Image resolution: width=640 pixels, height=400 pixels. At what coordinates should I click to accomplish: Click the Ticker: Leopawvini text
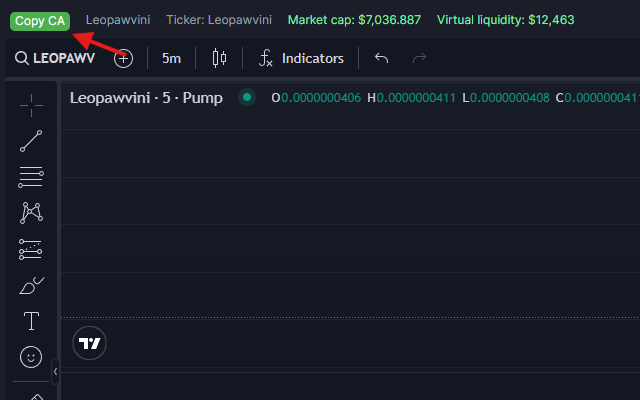pos(219,20)
